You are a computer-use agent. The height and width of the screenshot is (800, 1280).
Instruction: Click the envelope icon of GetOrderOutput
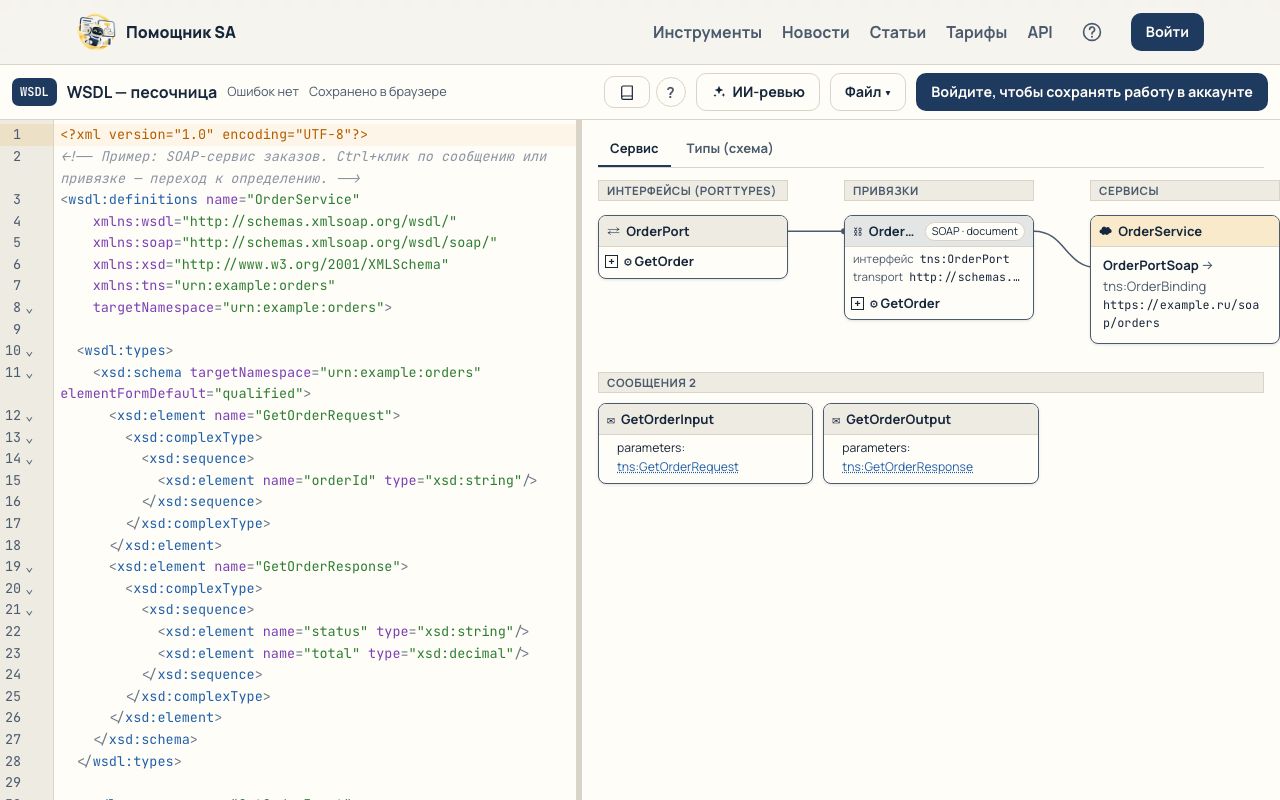pyautogui.click(x=836, y=420)
